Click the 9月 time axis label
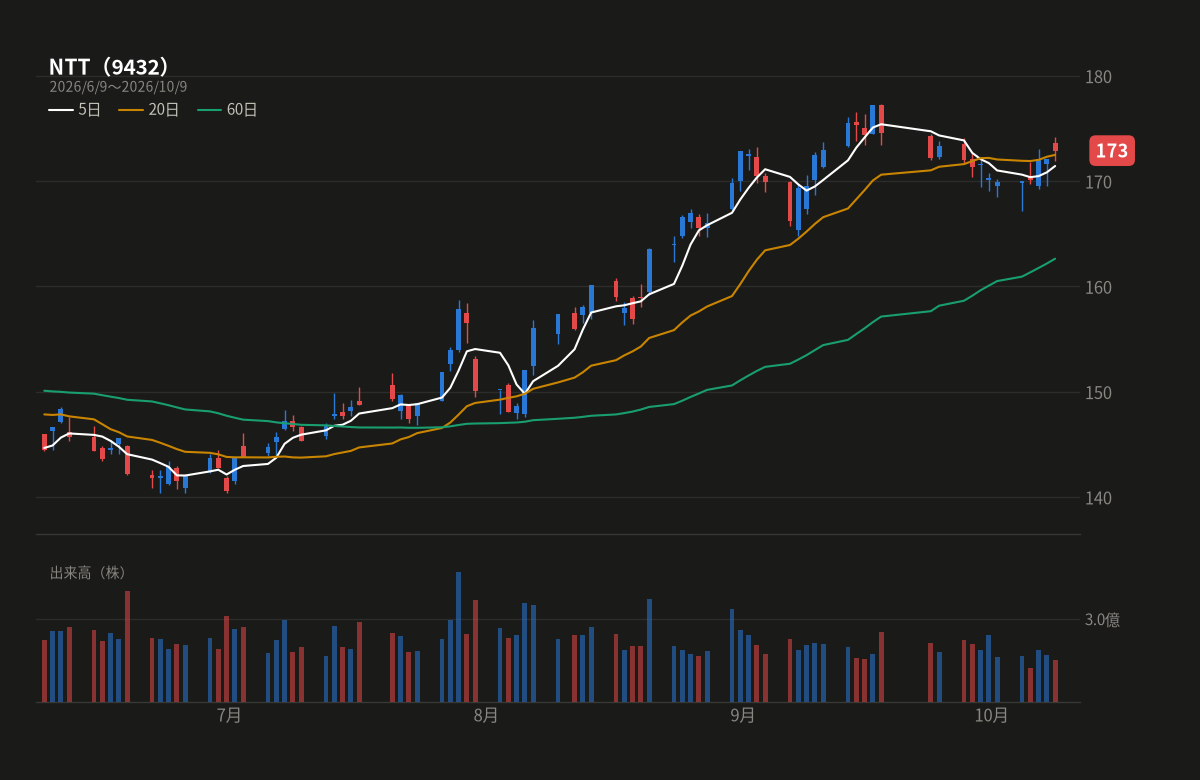The width and height of the screenshot is (1200, 780). pos(743,715)
